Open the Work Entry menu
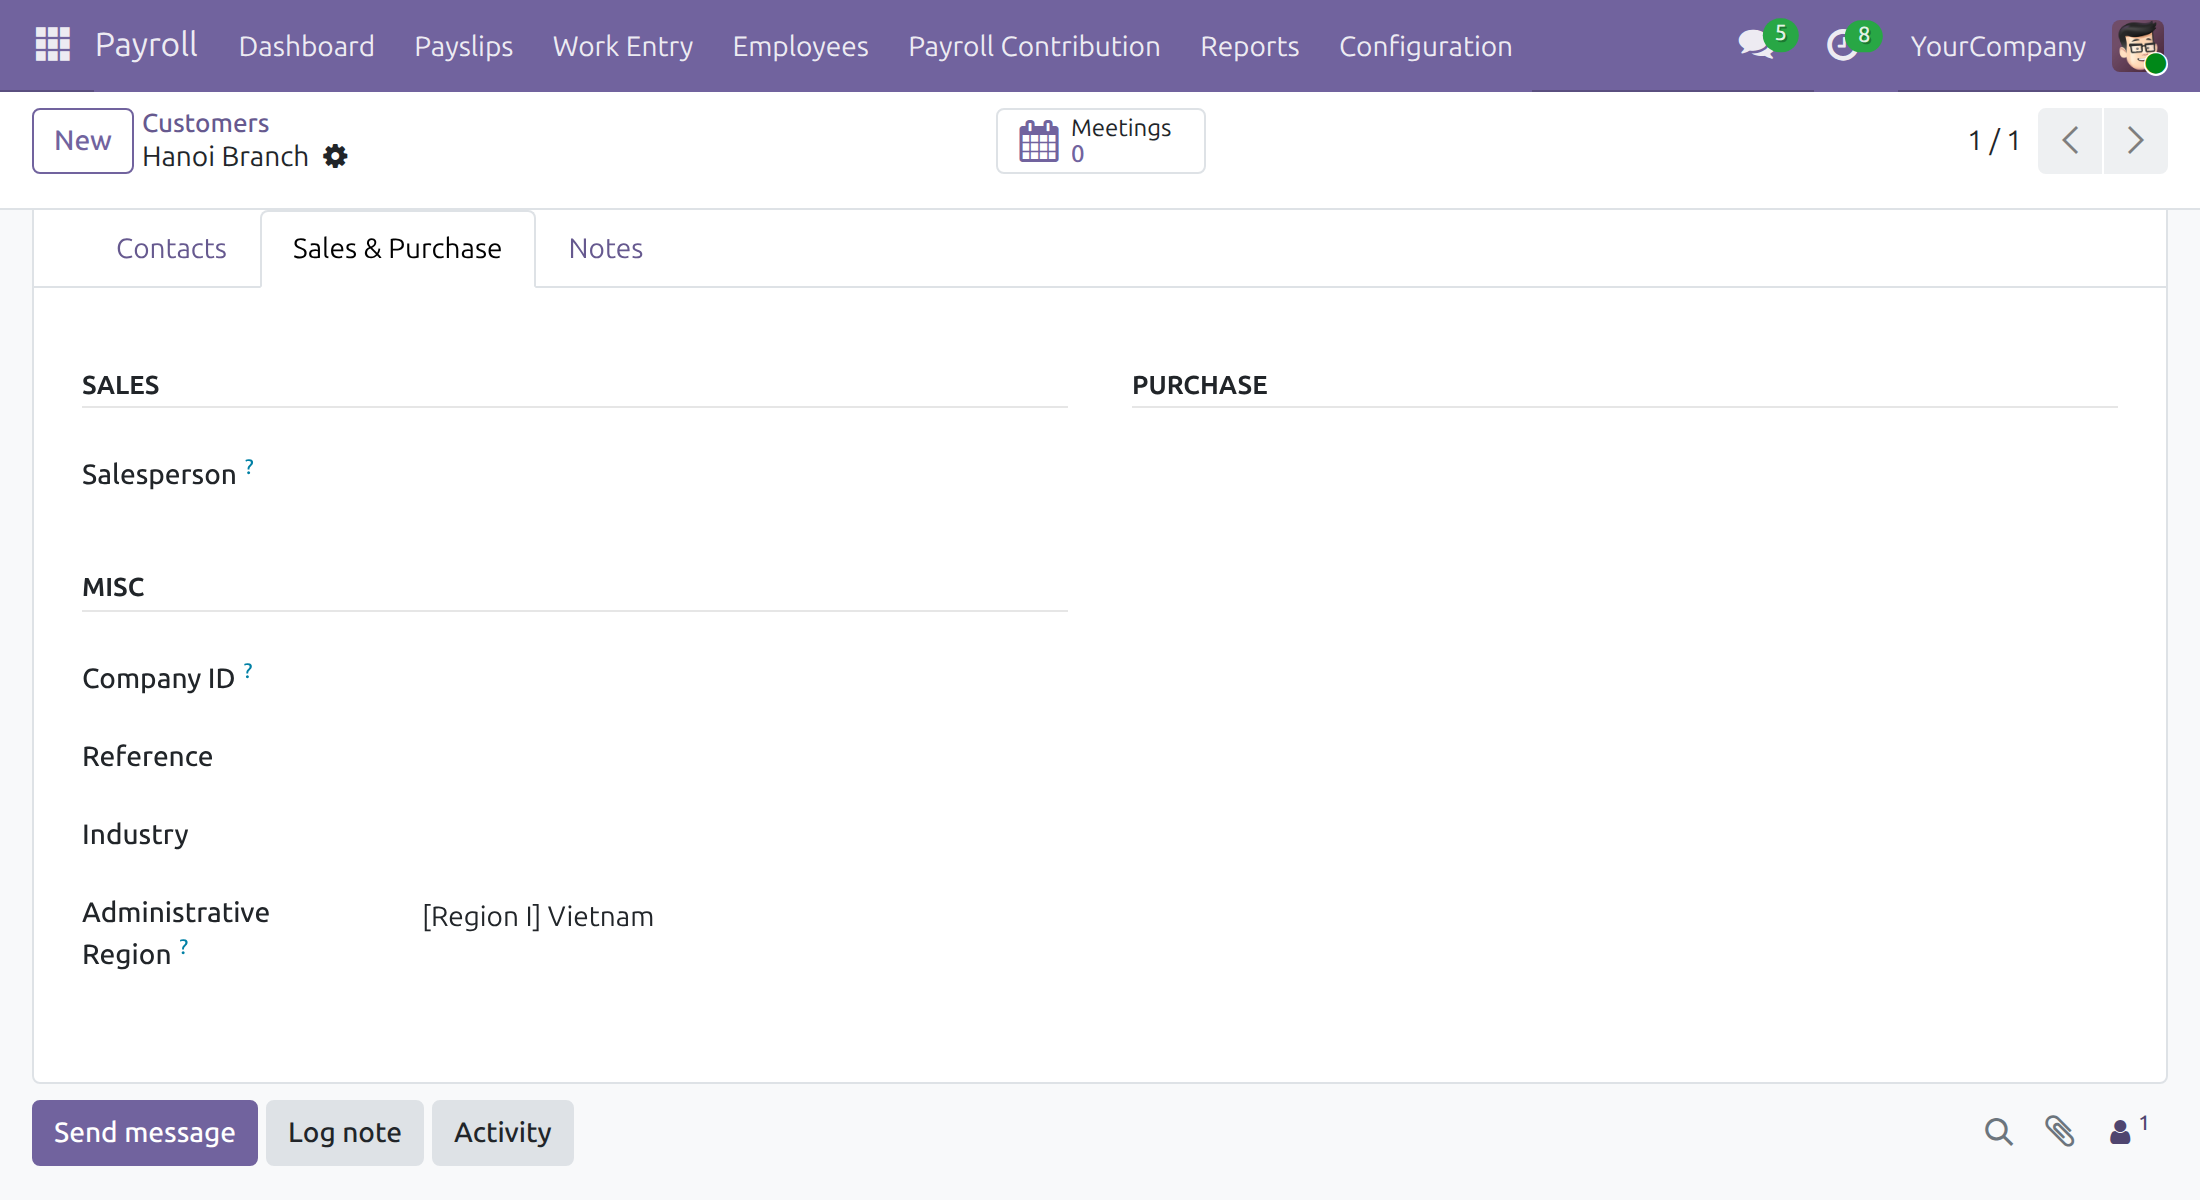This screenshot has height=1200, width=2200. tap(623, 46)
